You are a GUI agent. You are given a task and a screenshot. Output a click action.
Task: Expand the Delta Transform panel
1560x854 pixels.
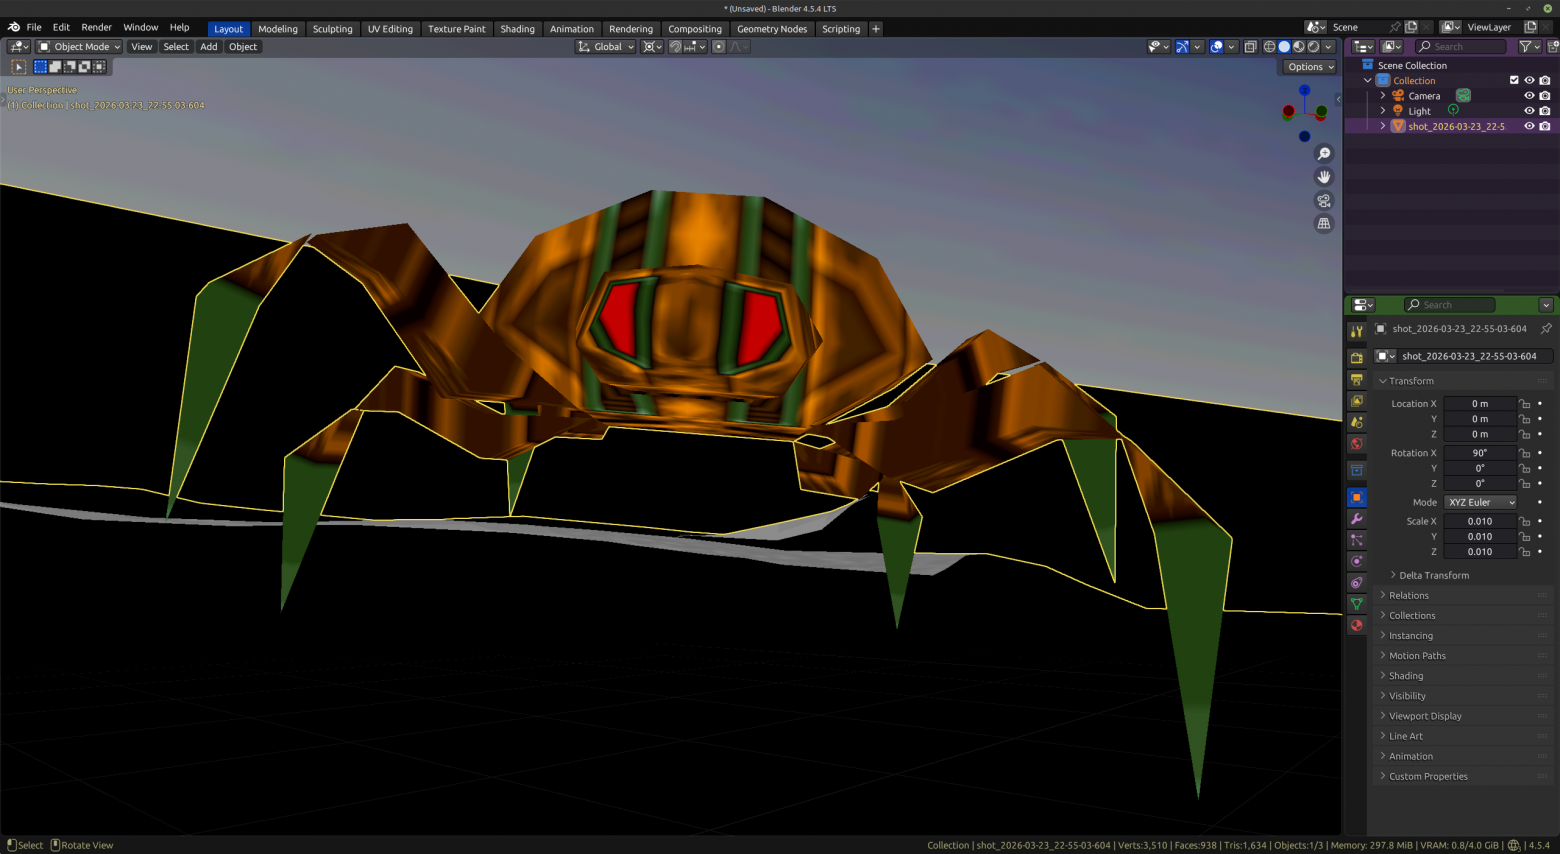pos(1434,575)
